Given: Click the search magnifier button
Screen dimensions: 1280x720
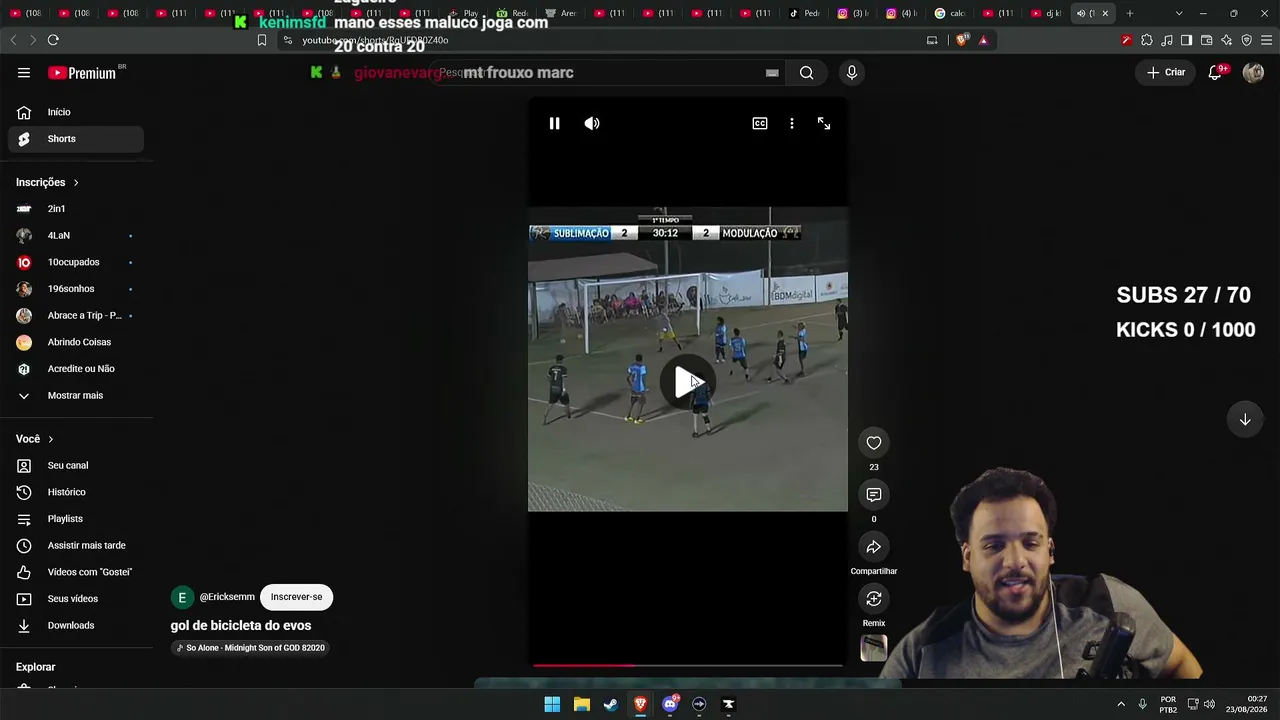Looking at the screenshot, I should (x=806, y=73).
